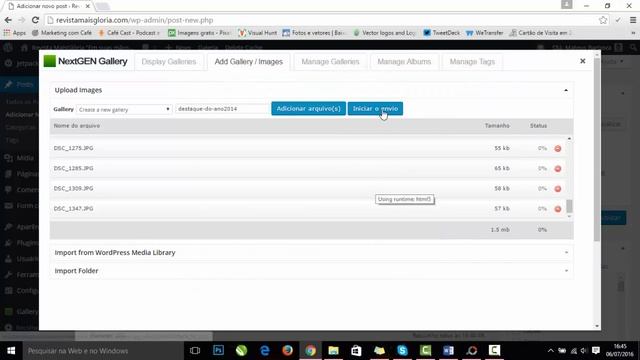Open the Manage Tags tab
This screenshot has height=360, width=640.
click(x=472, y=62)
